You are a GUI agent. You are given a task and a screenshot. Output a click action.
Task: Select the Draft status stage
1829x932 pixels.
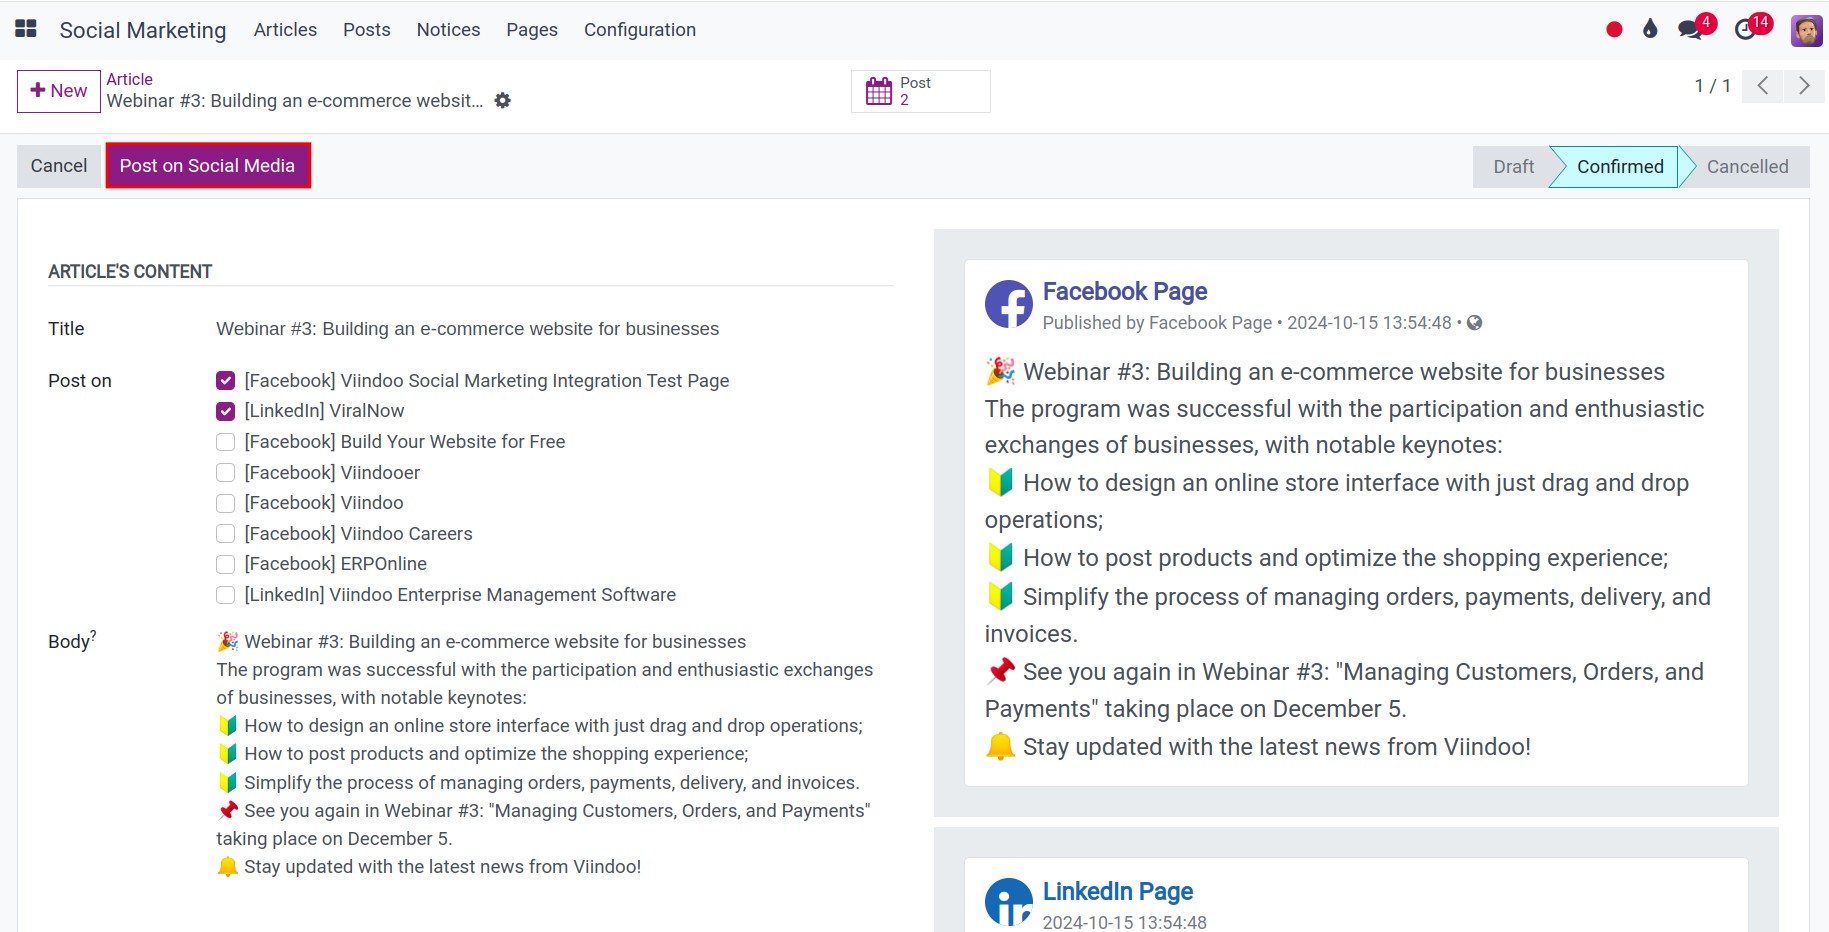1513,167
